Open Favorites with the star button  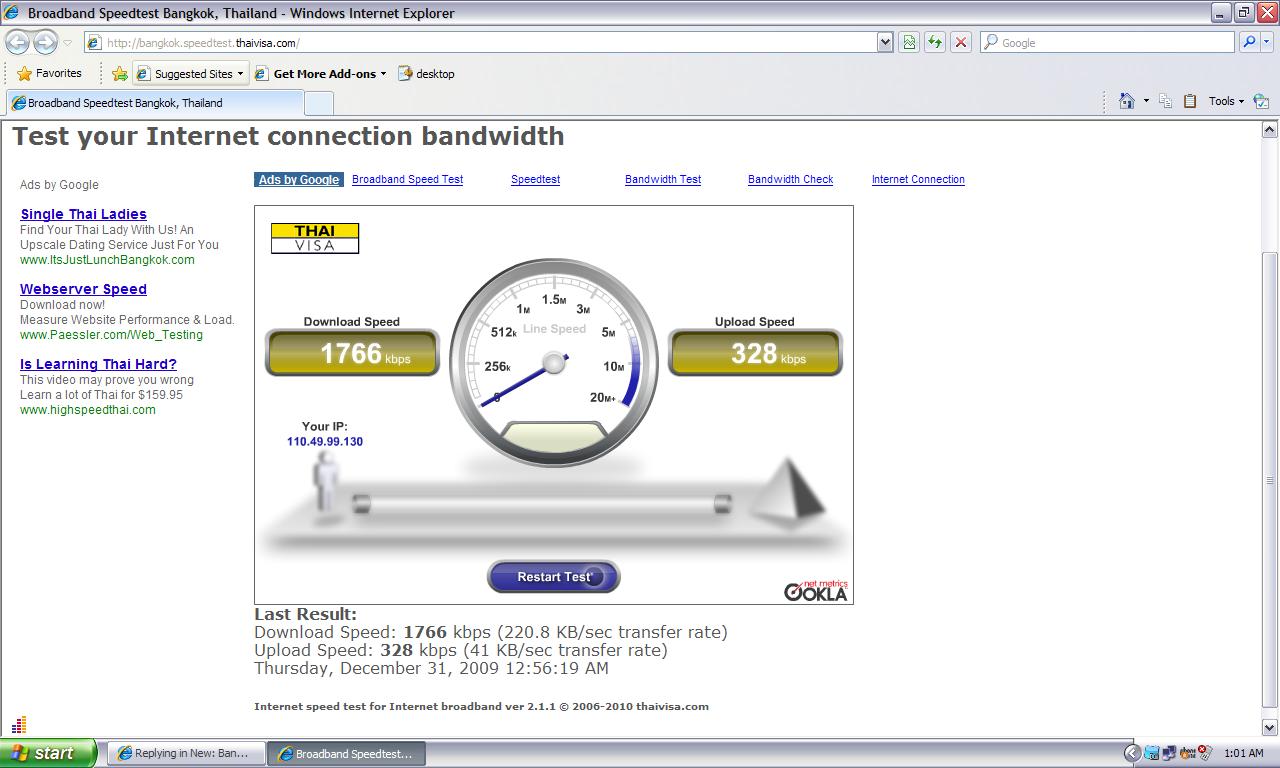coord(49,73)
